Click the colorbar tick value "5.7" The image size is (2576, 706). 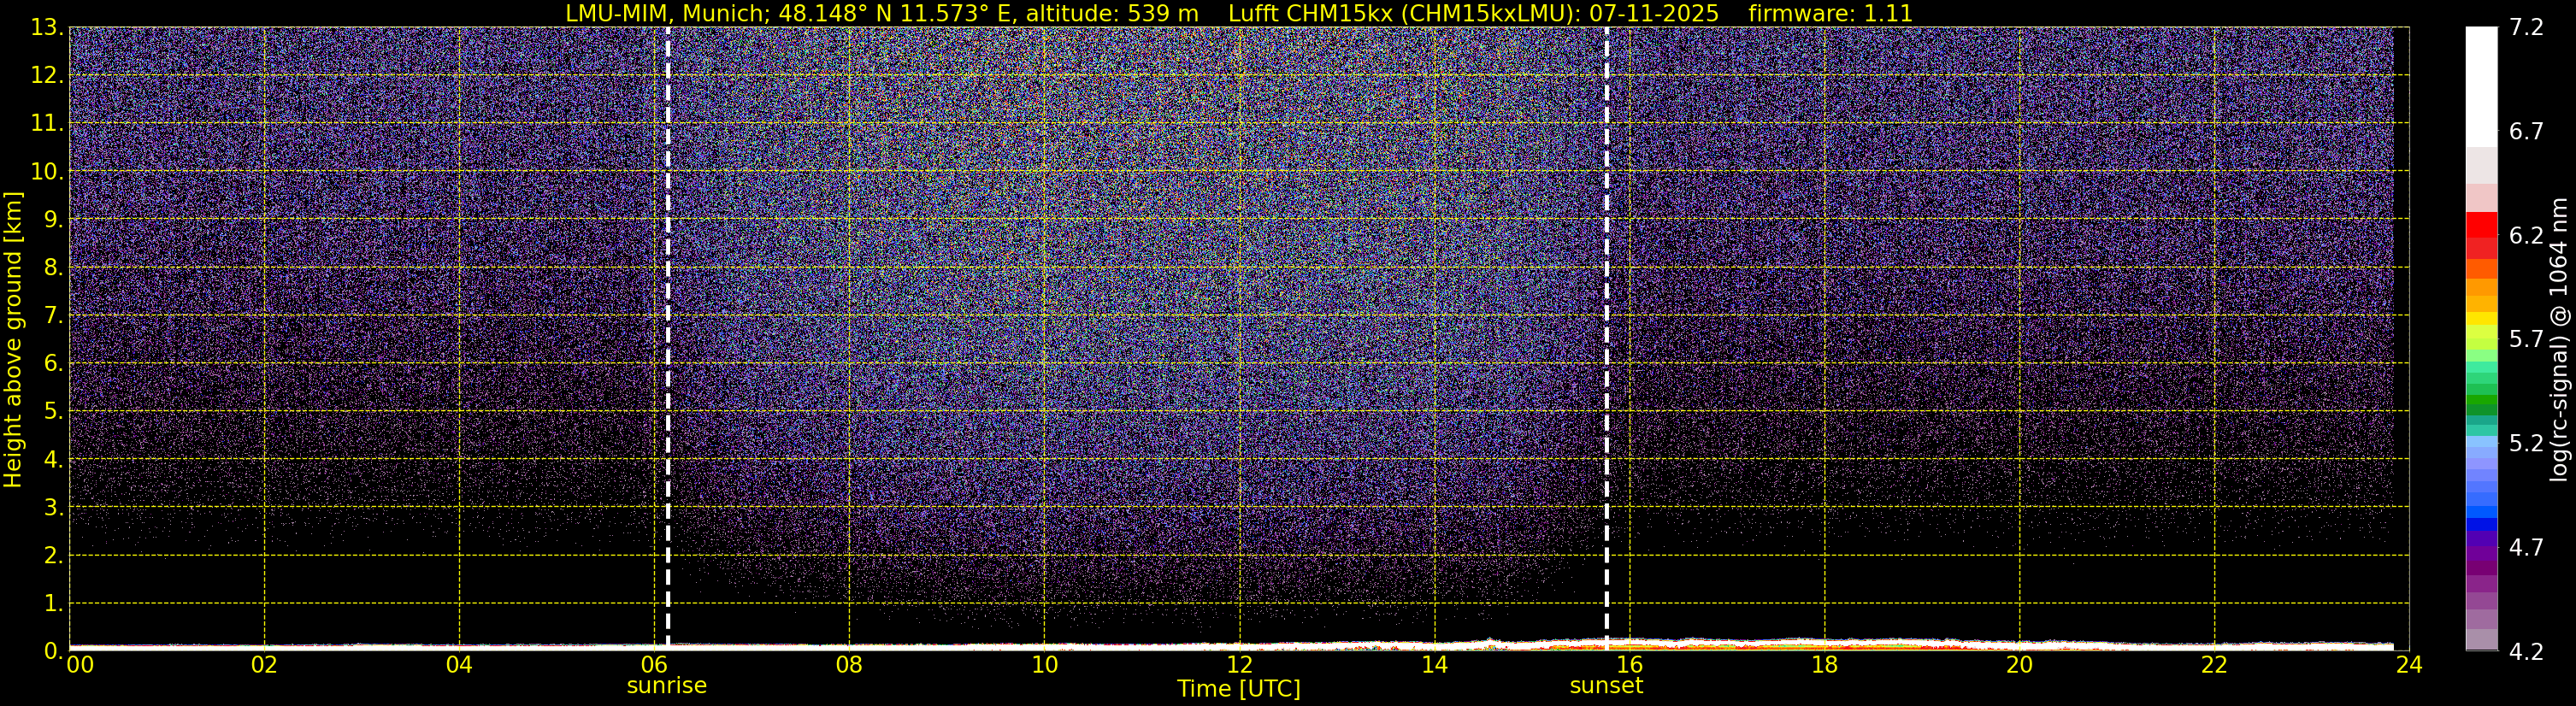tap(2526, 339)
